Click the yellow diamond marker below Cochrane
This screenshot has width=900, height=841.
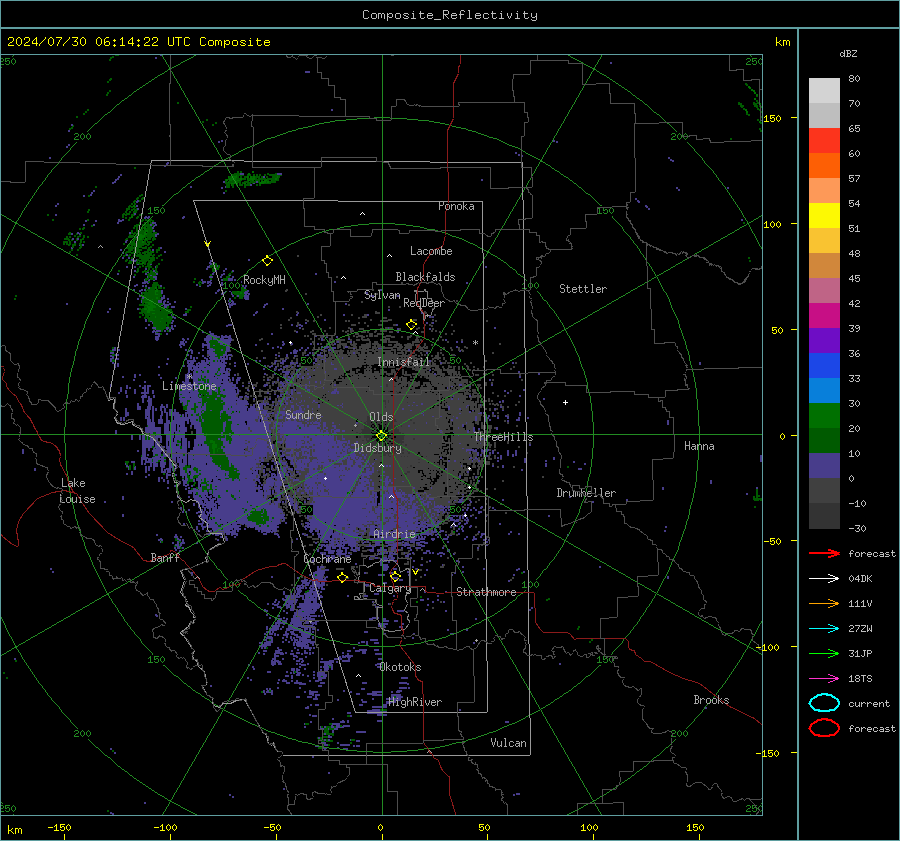[342, 577]
